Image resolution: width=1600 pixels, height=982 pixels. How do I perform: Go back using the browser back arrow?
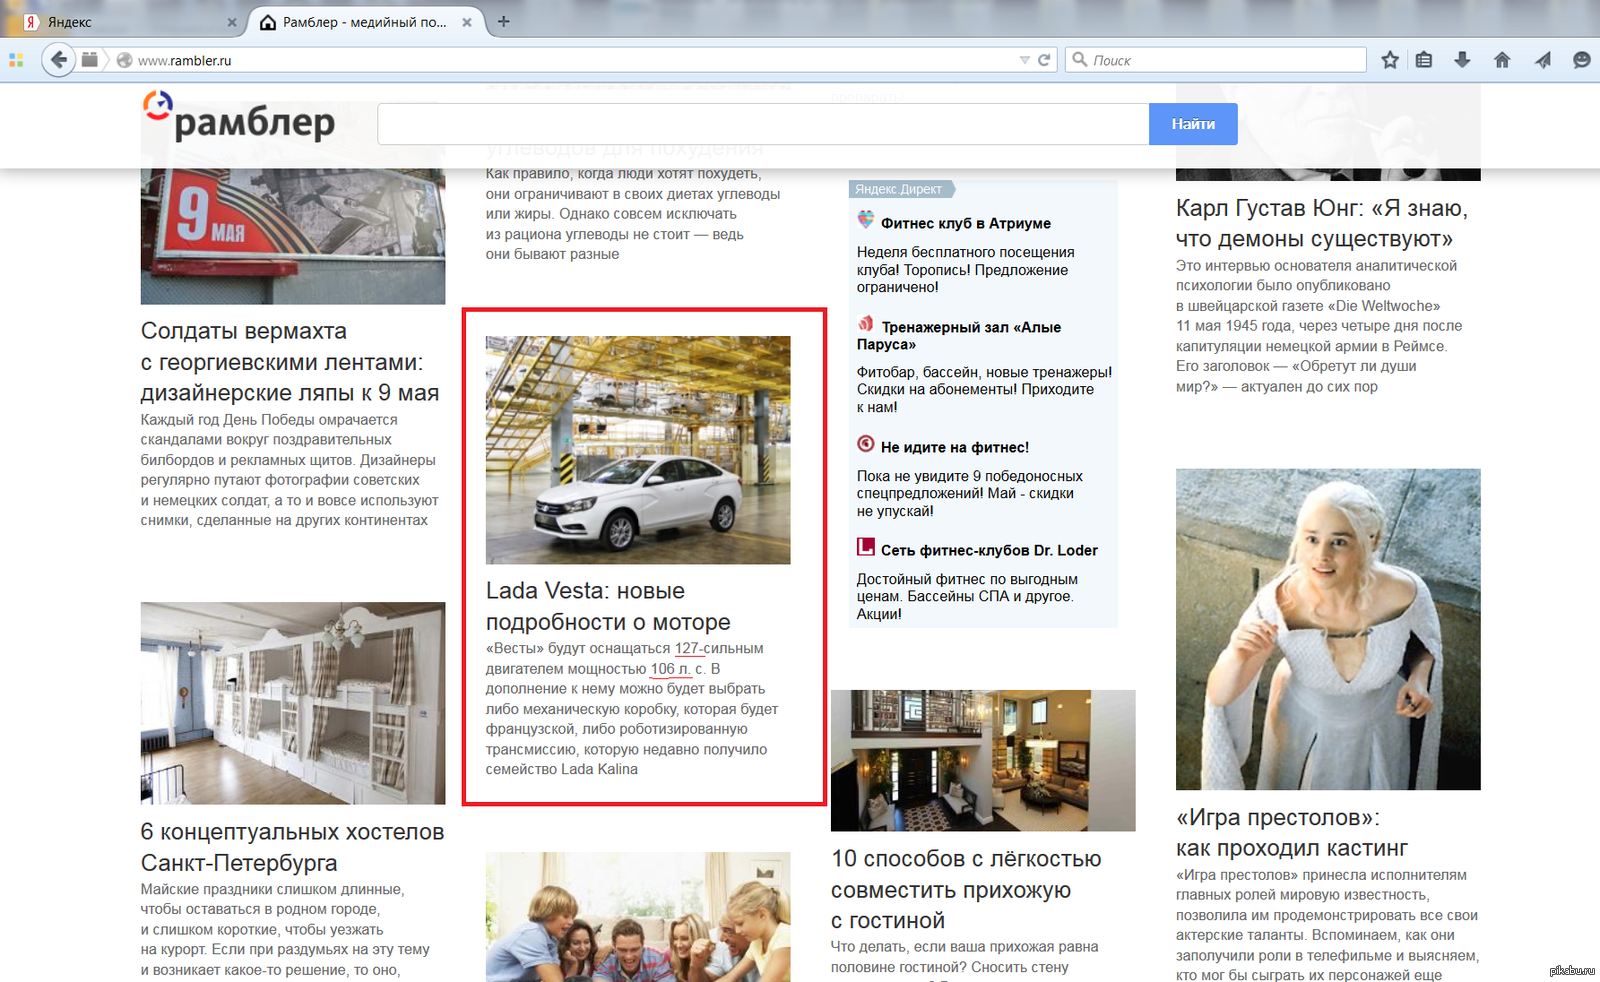[59, 60]
